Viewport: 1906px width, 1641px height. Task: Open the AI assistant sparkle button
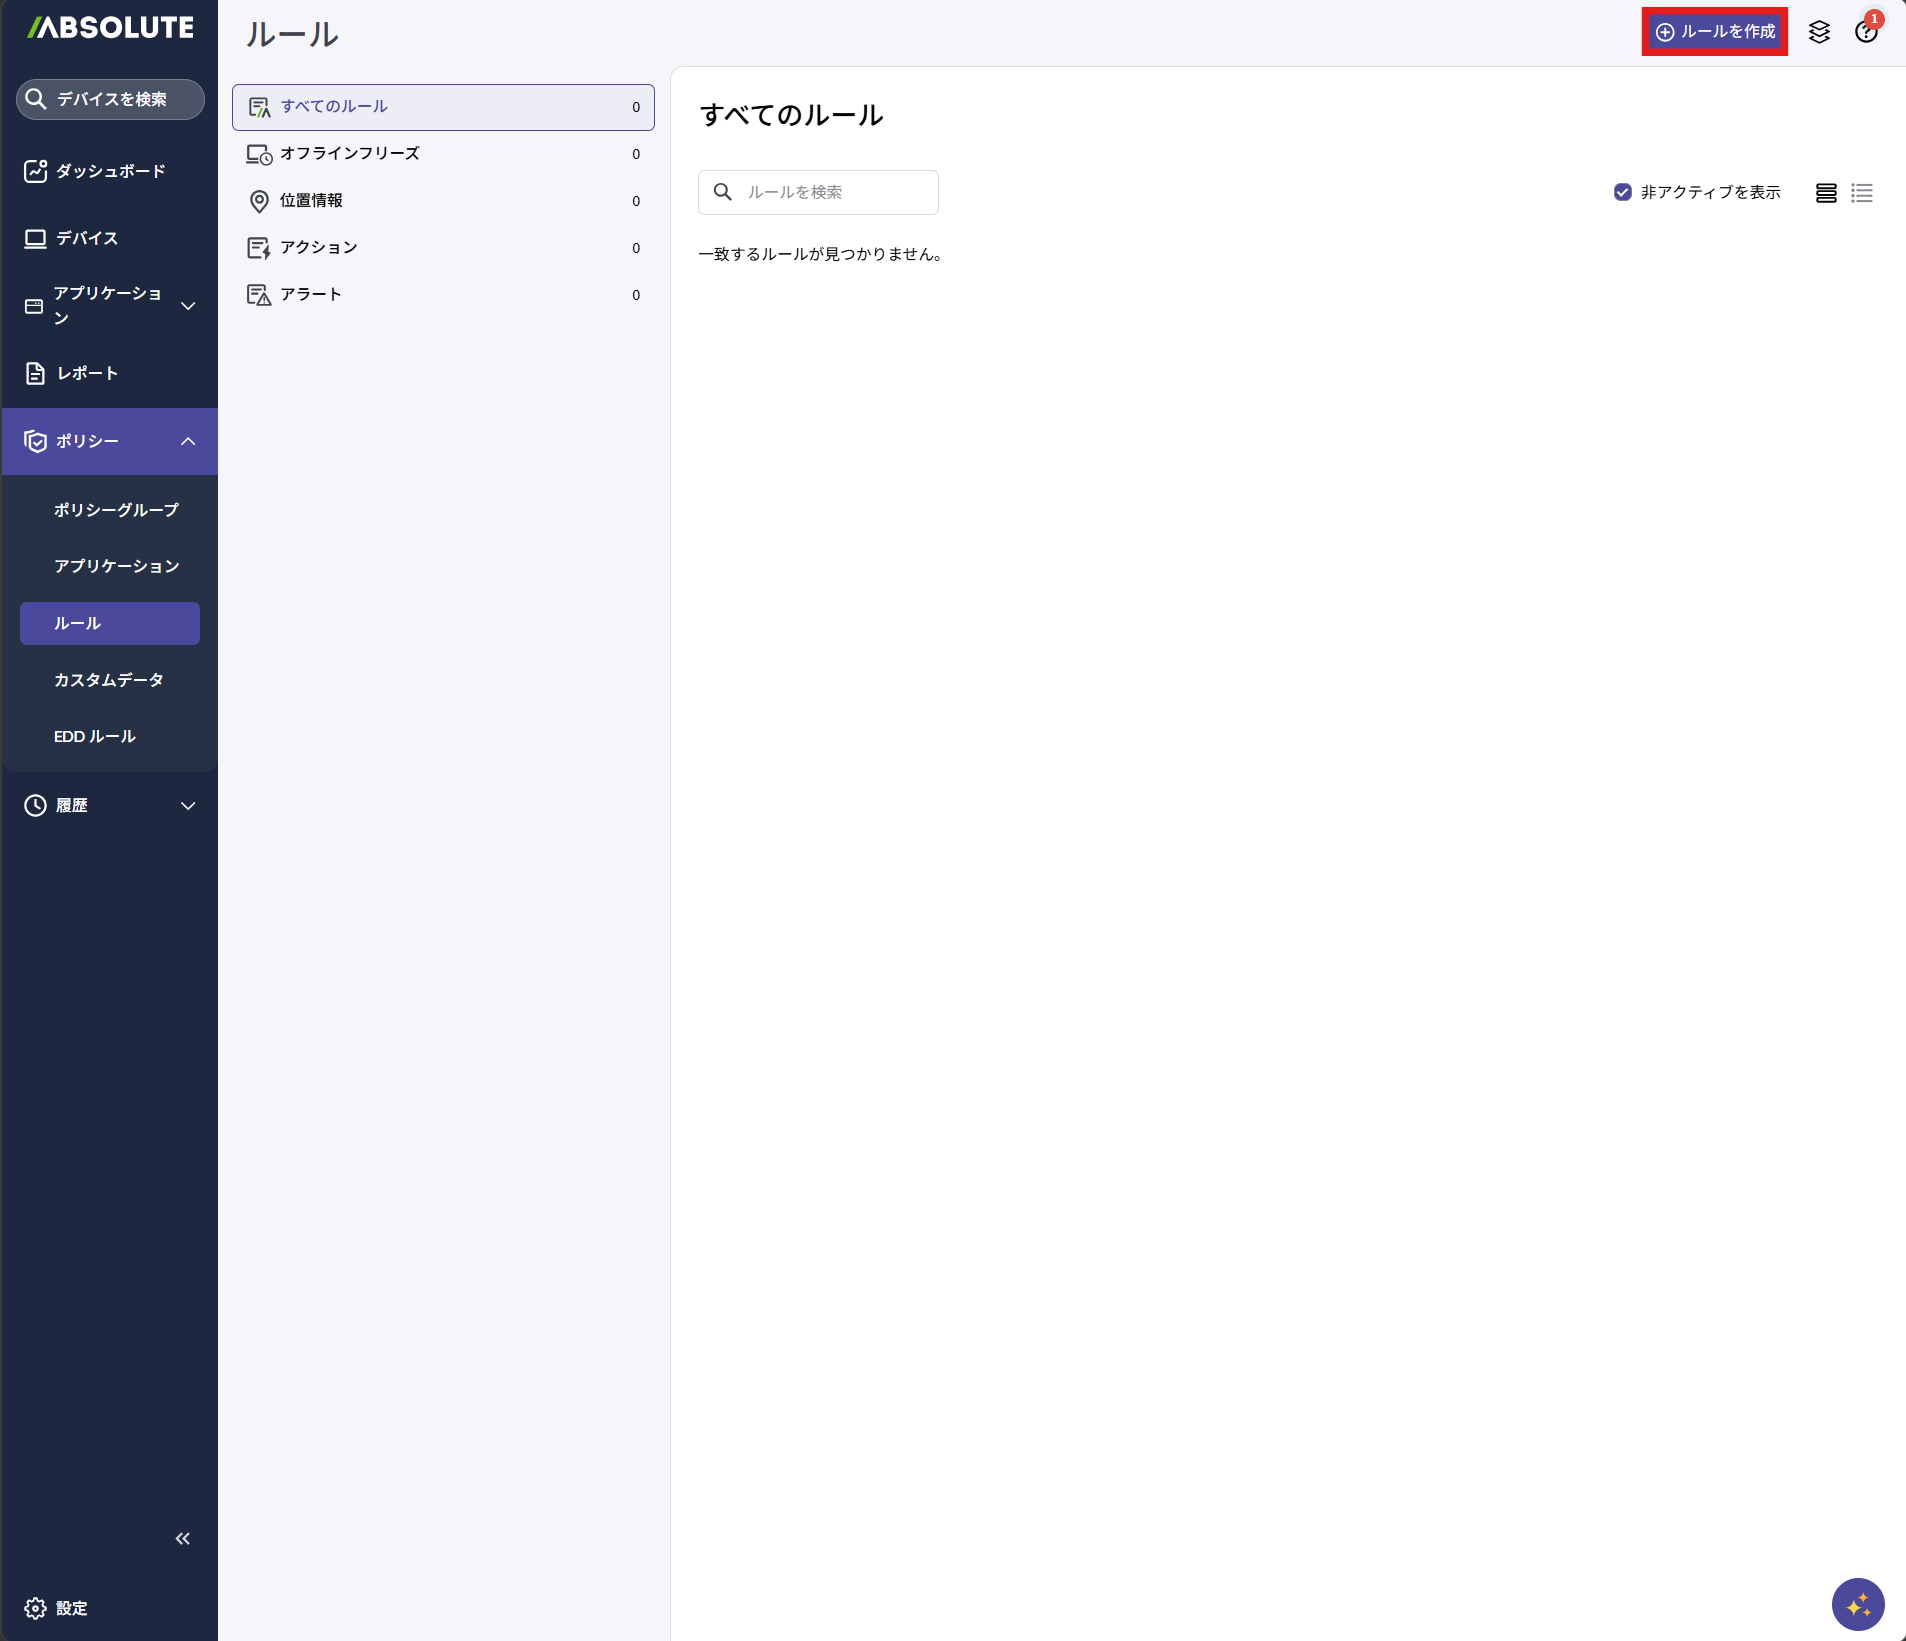coord(1858,1605)
